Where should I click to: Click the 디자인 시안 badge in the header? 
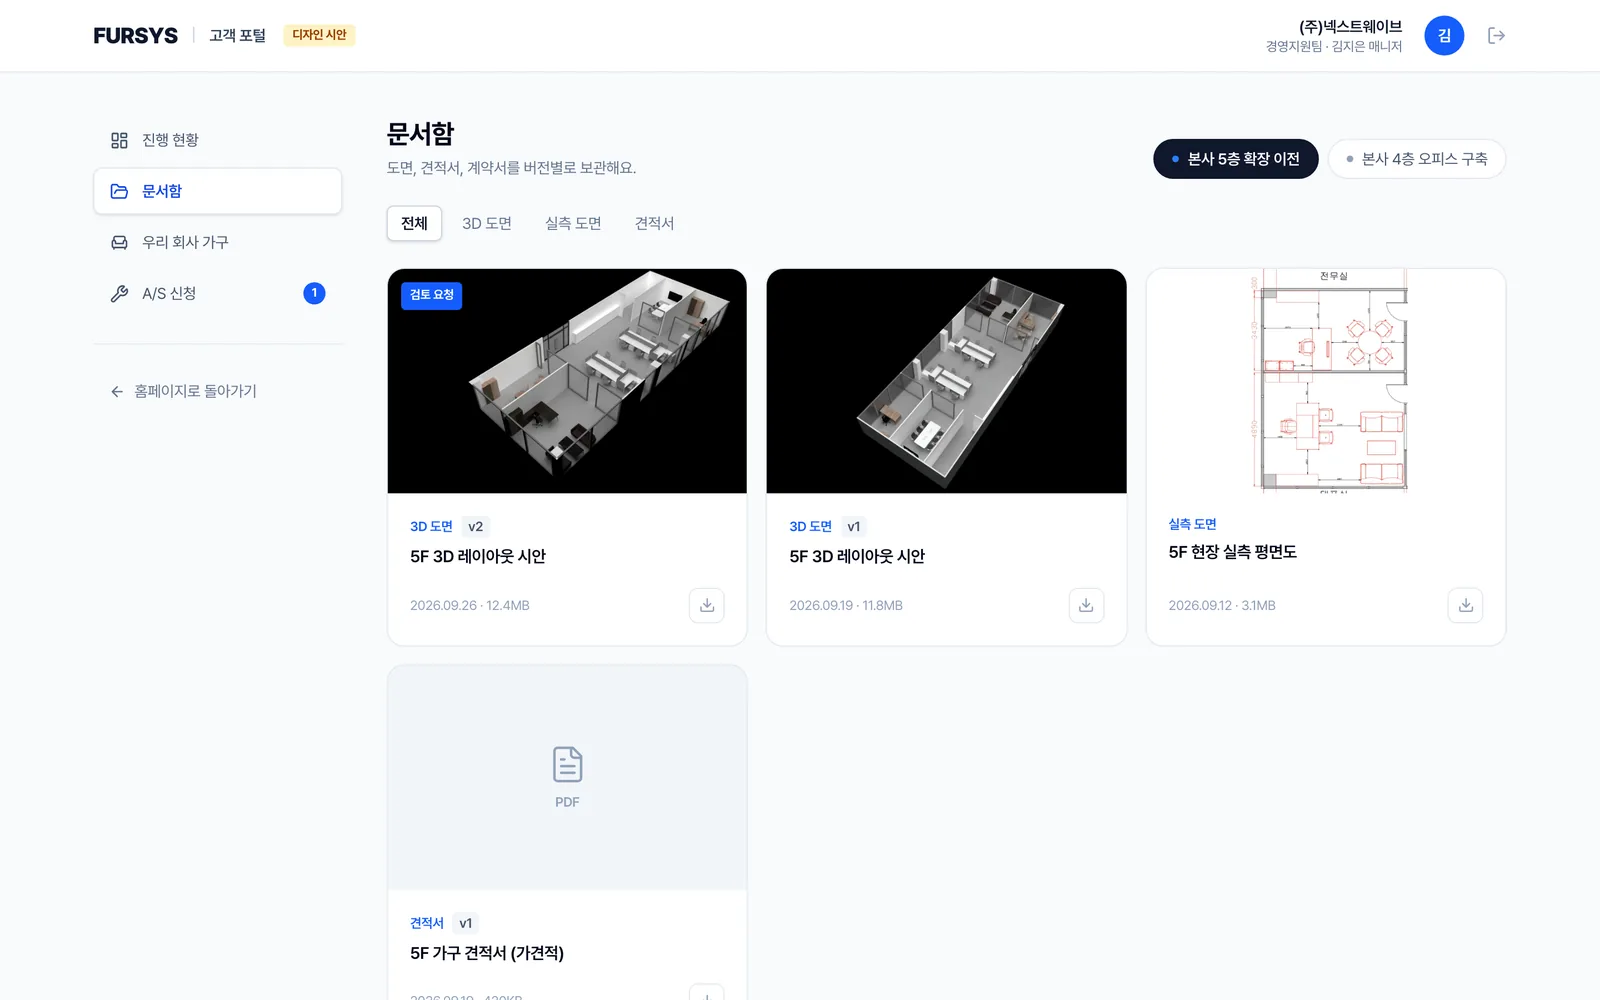click(x=319, y=35)
